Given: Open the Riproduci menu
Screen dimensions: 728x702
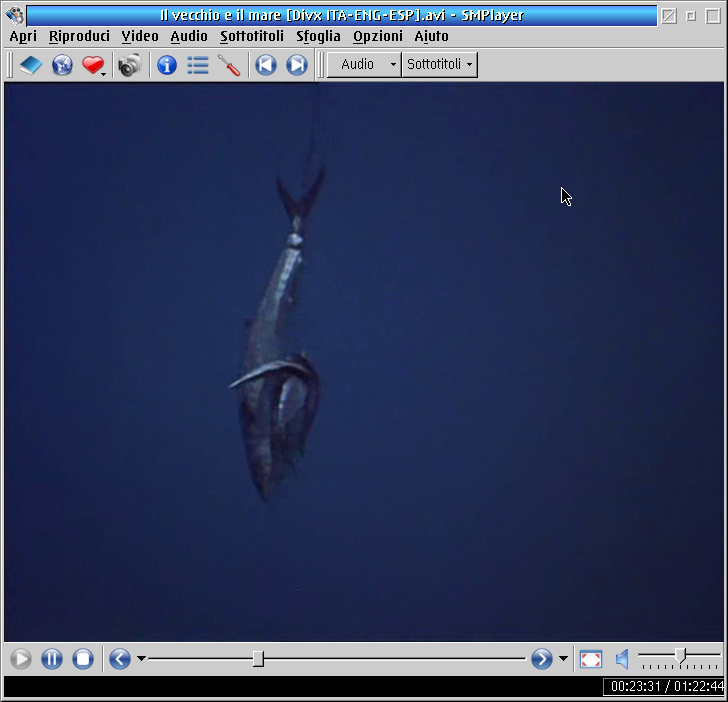Looking at the screenshot, I should click(79, 36).
